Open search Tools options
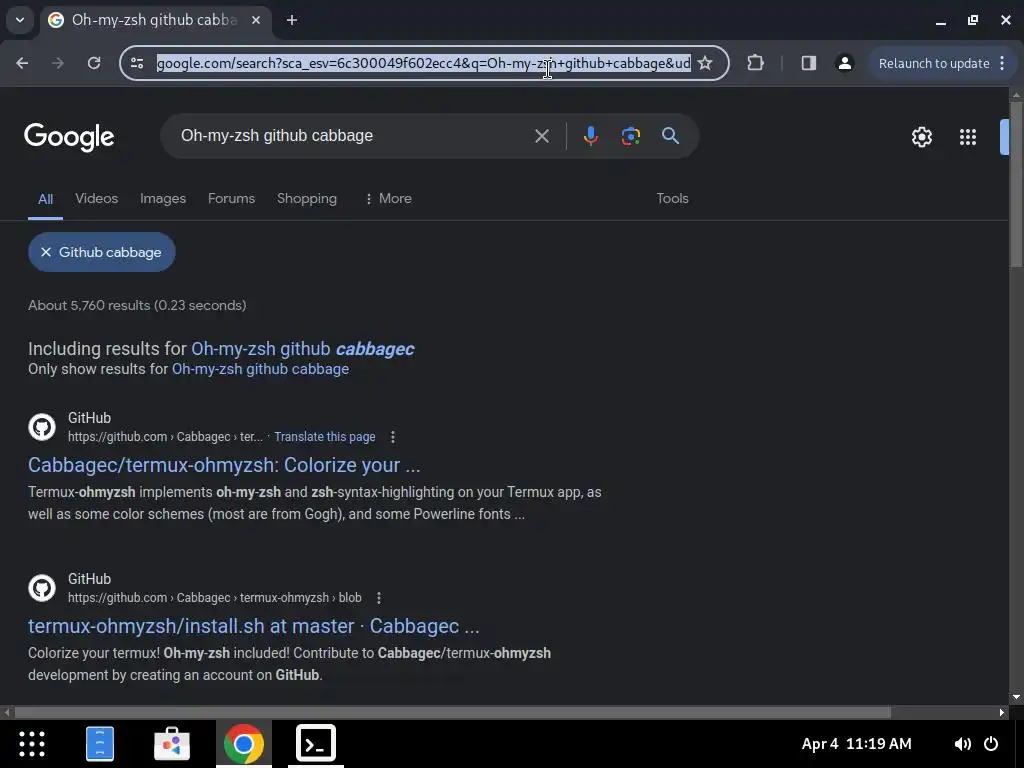Viewport: 1024px width, 768px height. (672, 199)
